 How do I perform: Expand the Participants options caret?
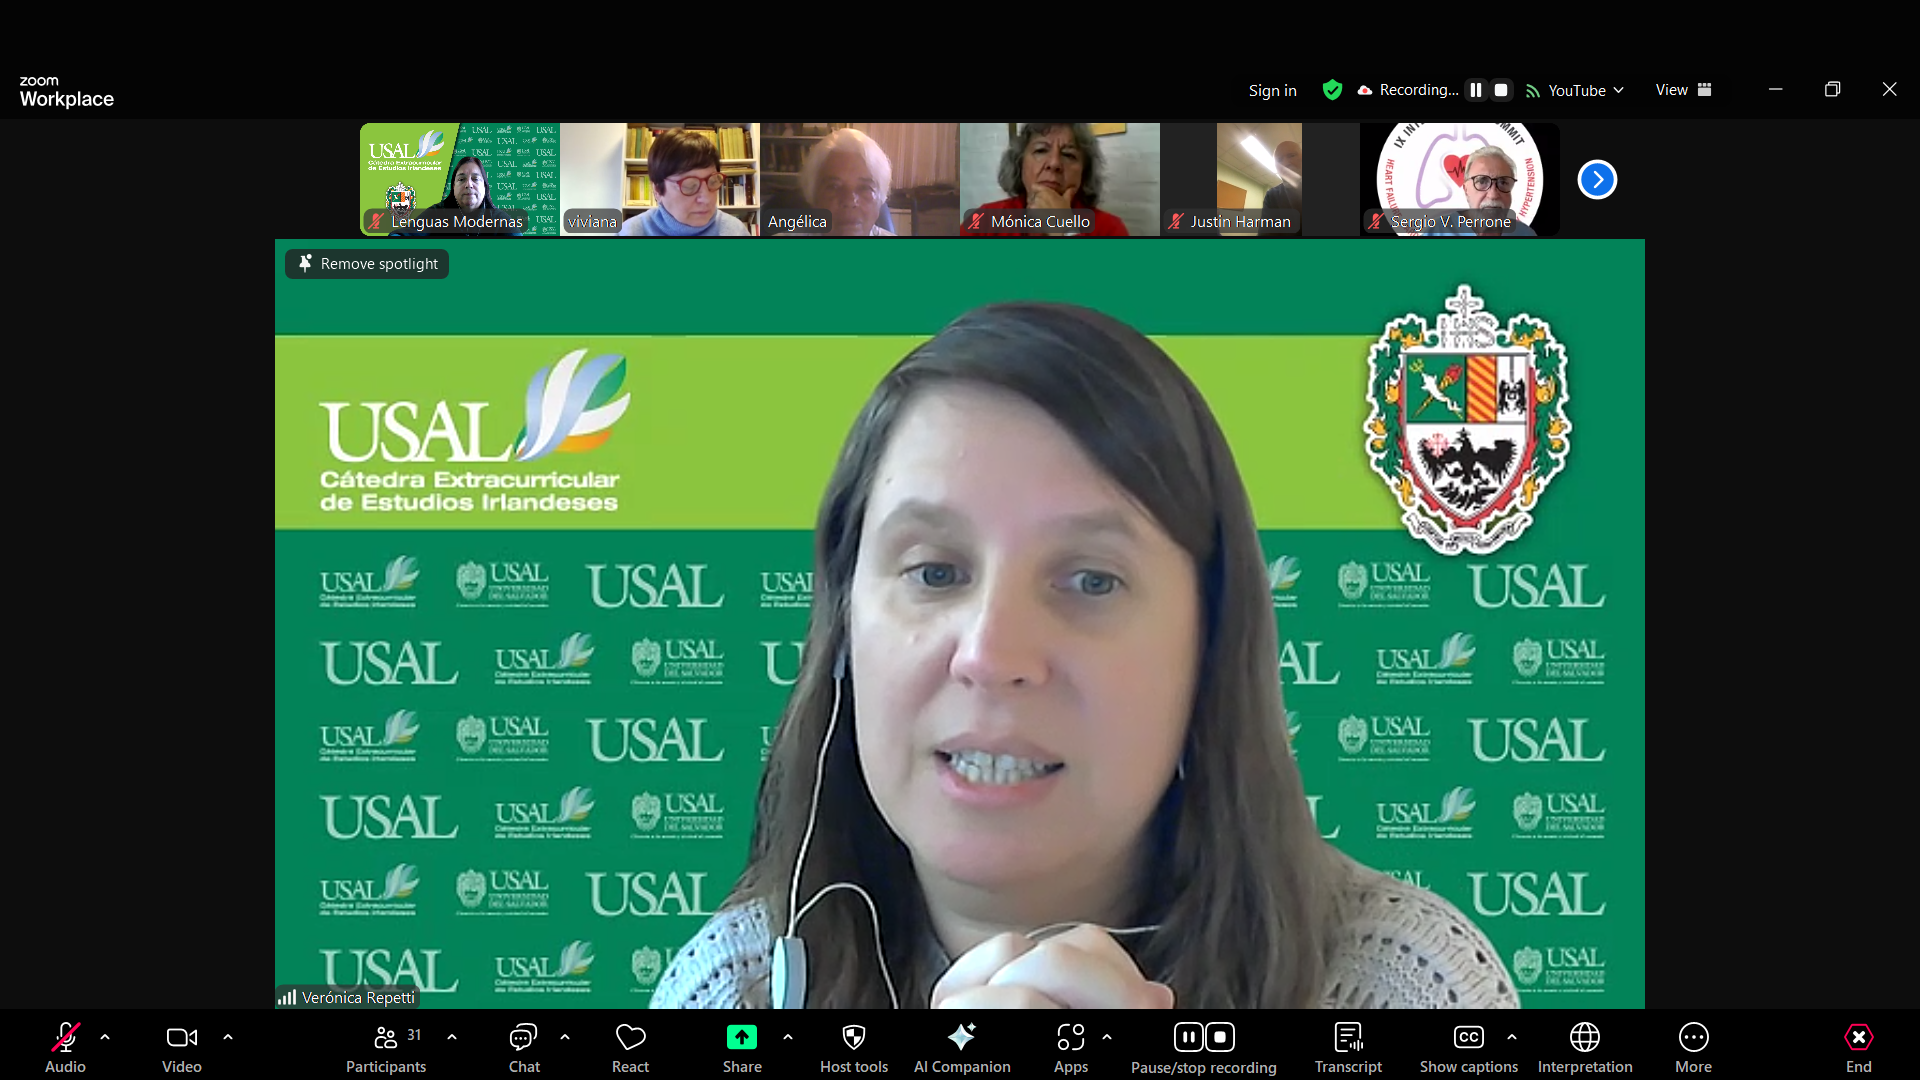452,1037
